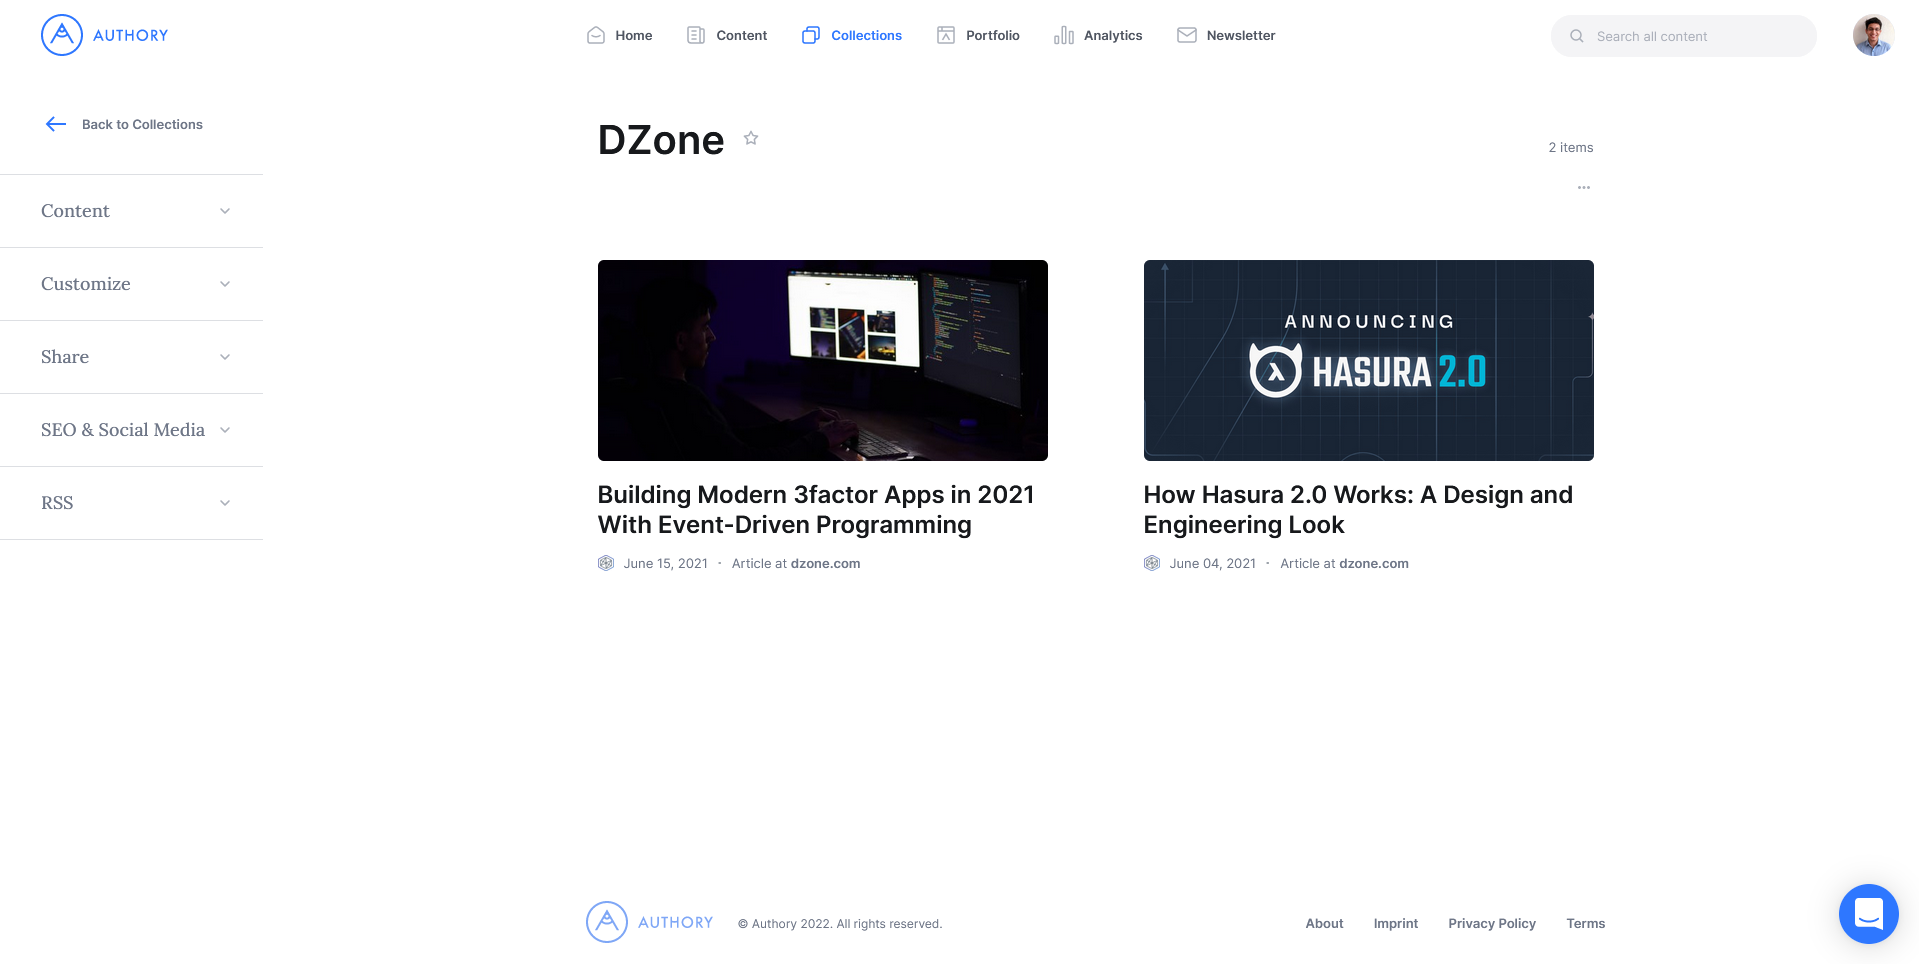Open the Newsletter tab

(x=1226, y=35)
